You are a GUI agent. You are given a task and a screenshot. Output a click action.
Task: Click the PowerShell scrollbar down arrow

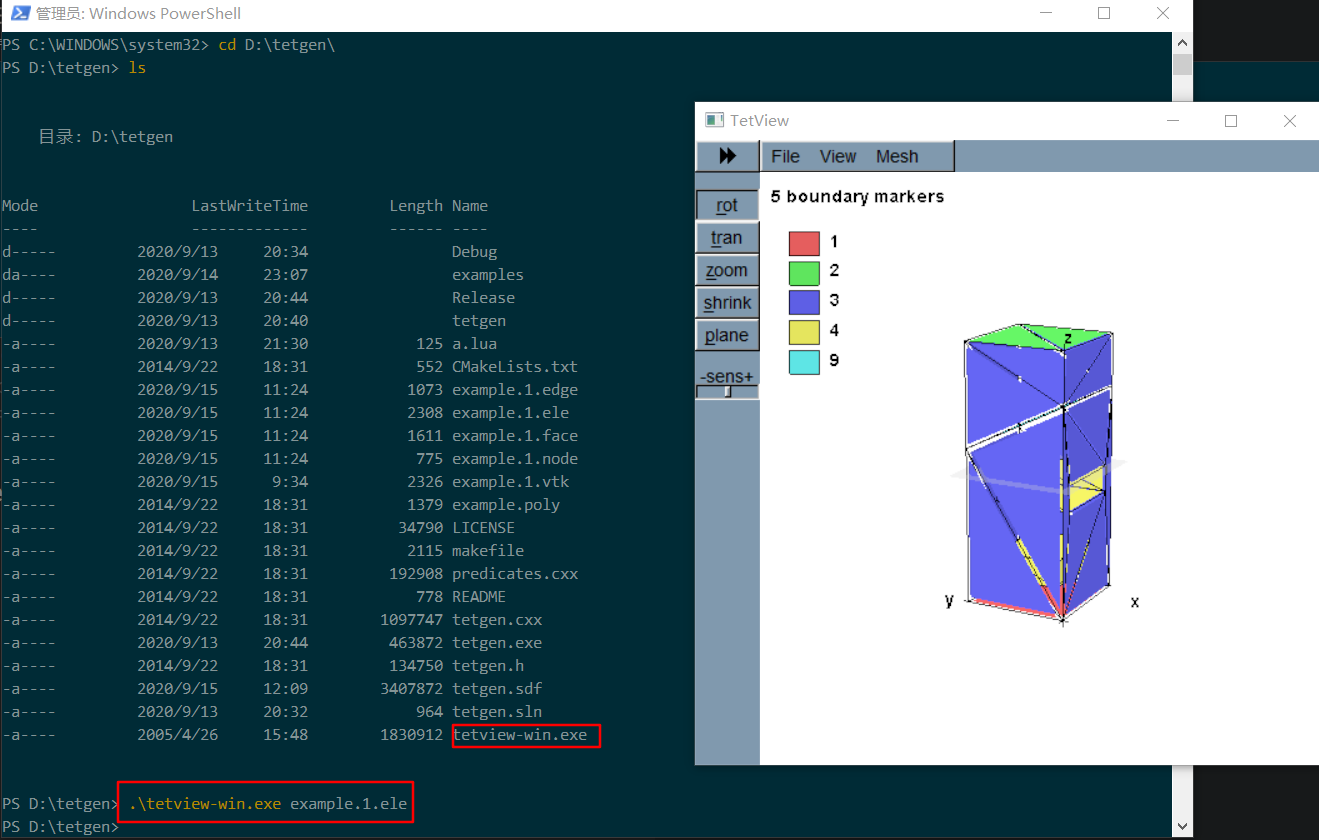(1182, 827)
